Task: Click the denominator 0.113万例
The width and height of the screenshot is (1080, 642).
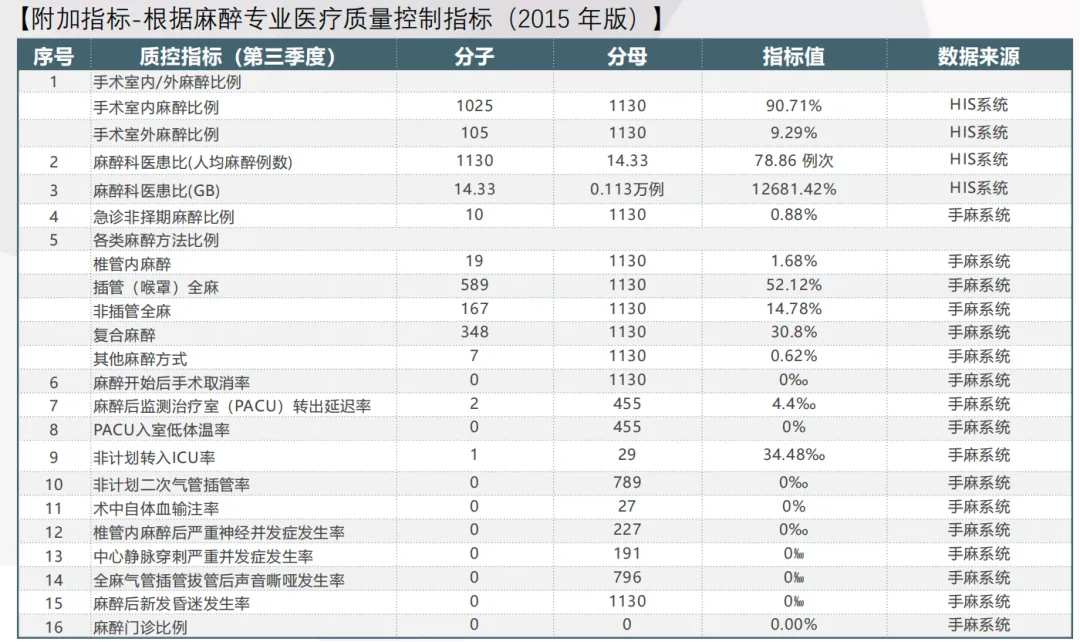Action: (627, 189)
